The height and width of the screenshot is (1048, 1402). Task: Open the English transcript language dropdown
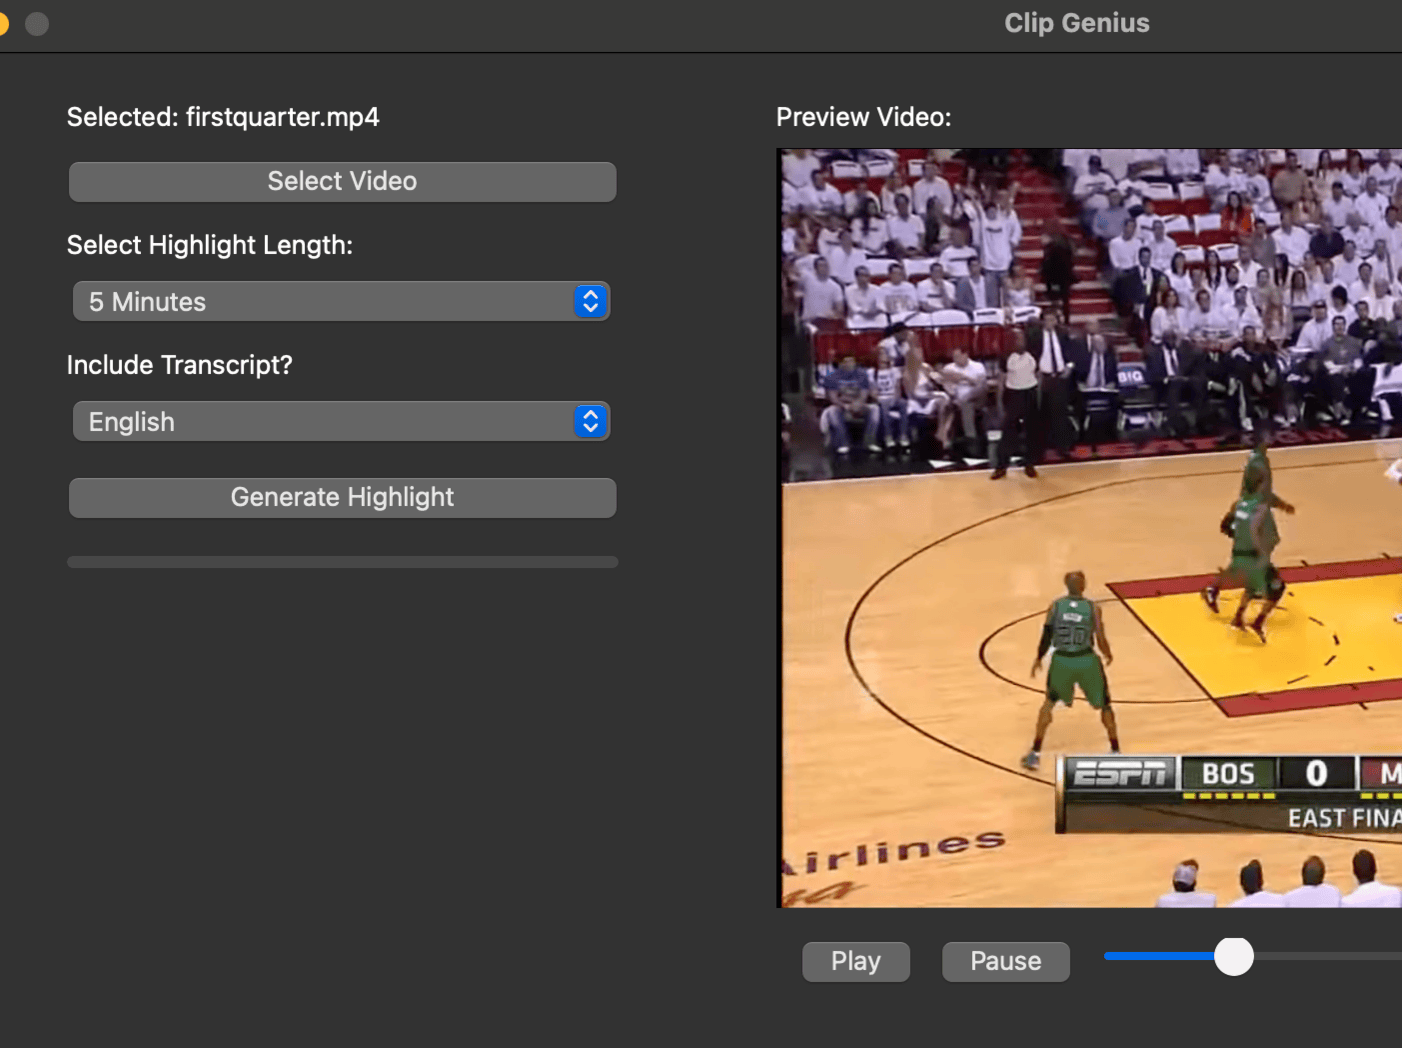[342, 422]
